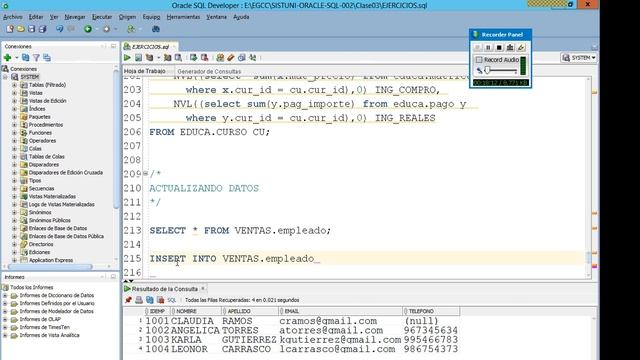Click the Run Script icon

click(x=138, y=58)
